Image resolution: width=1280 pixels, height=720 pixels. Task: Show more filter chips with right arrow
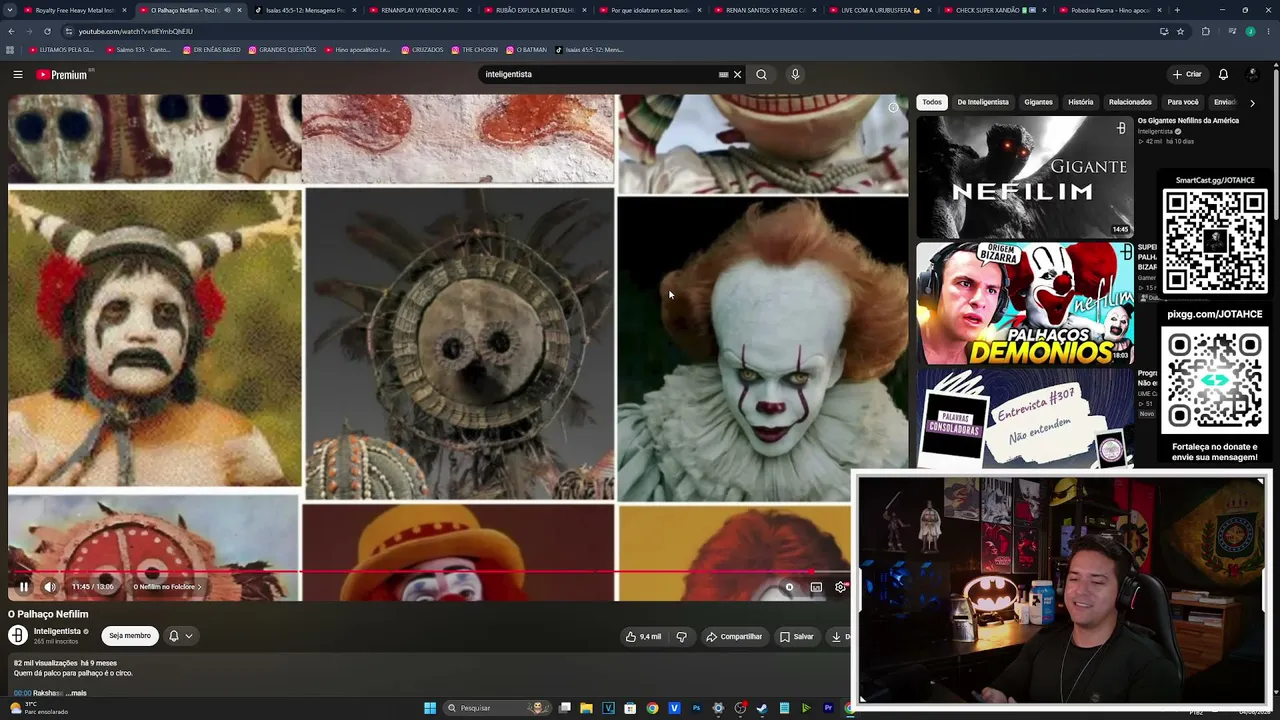pos(1252,102)
